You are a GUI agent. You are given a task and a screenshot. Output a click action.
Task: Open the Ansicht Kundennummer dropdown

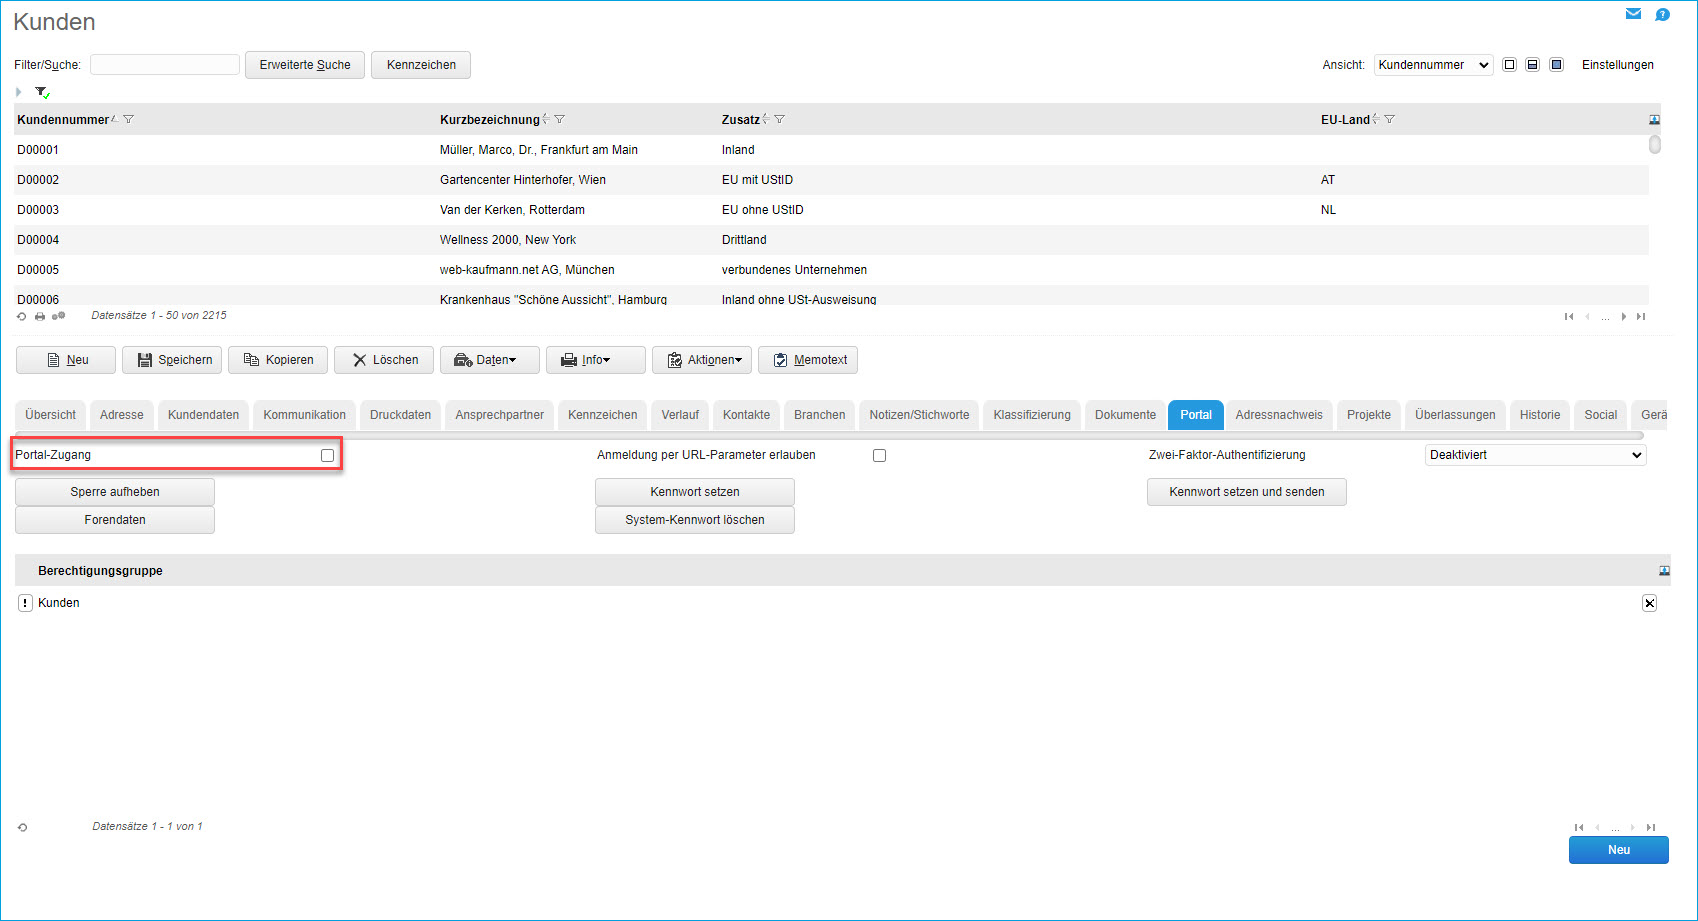click(1433, 65)
